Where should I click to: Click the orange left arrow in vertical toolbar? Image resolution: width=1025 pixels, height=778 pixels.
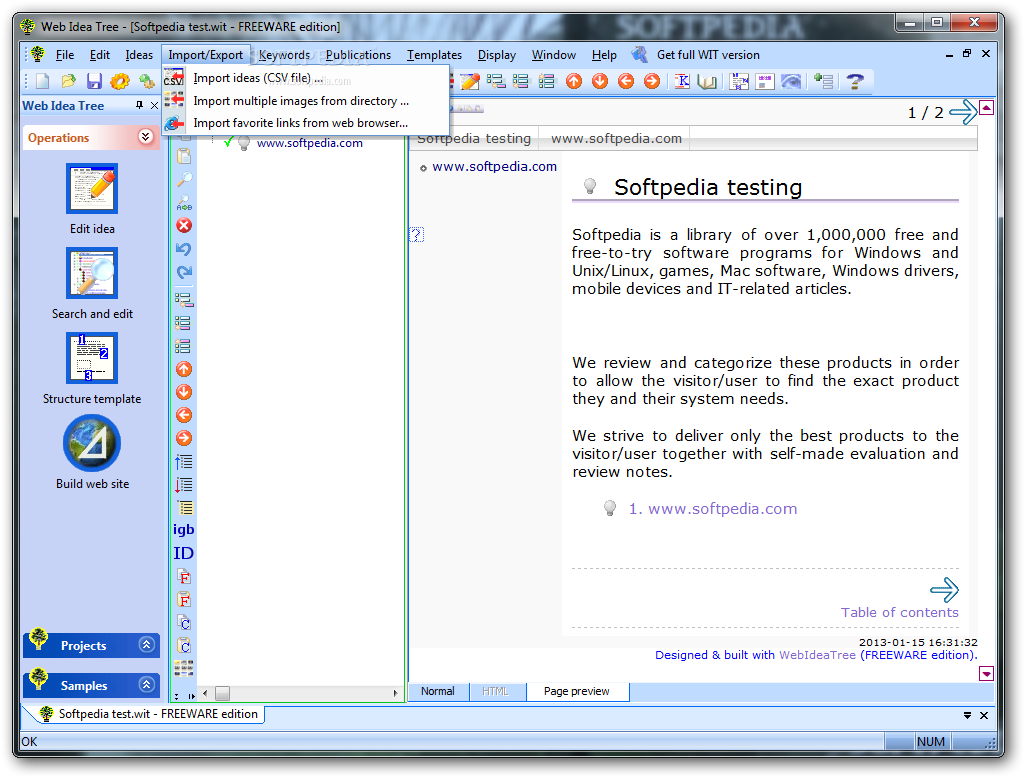pyautogui.click(x=184, y=415)
